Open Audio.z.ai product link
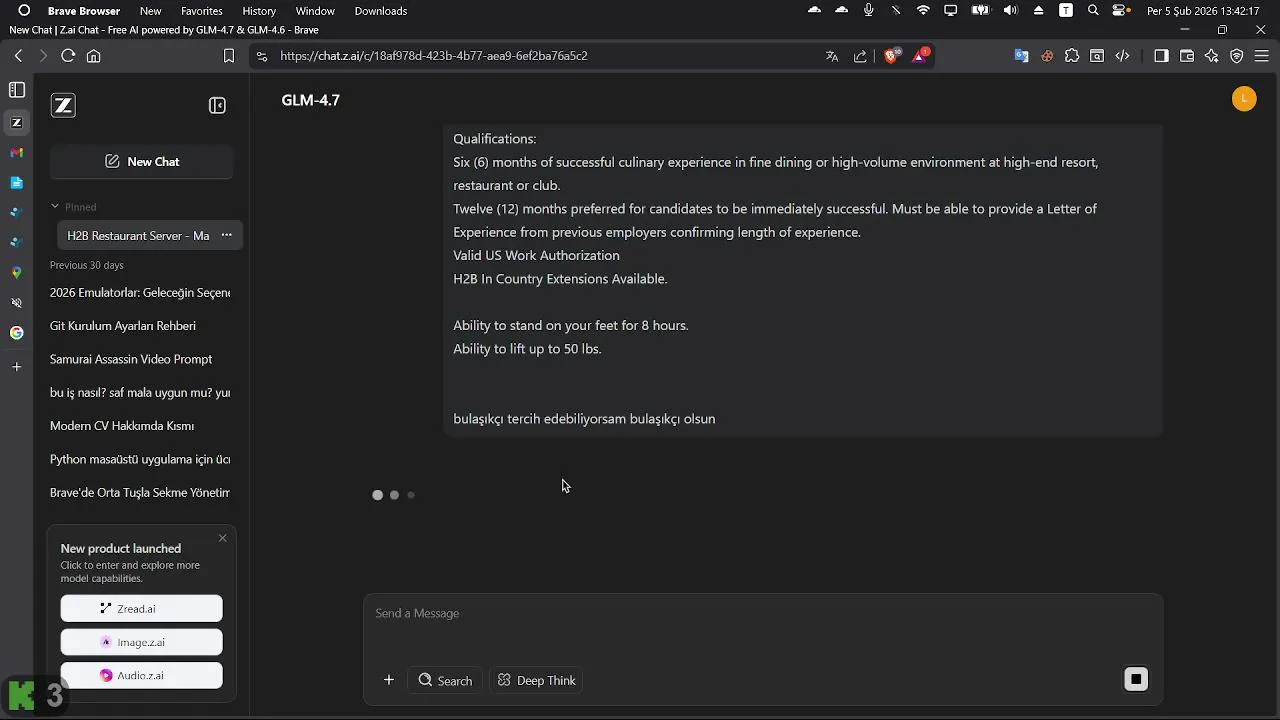Viewport: 1280px width, 720px height. click(141, 675)
